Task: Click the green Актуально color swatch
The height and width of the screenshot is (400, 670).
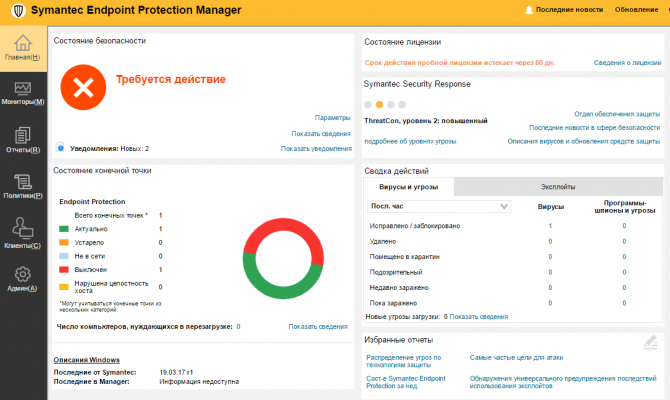Action: 62,229
